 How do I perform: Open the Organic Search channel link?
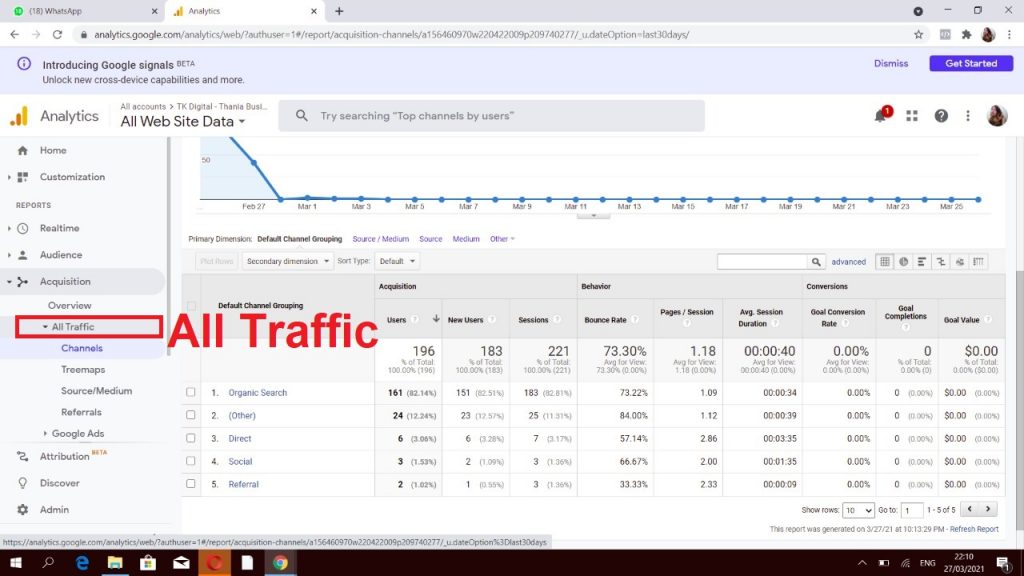(257, 393)
